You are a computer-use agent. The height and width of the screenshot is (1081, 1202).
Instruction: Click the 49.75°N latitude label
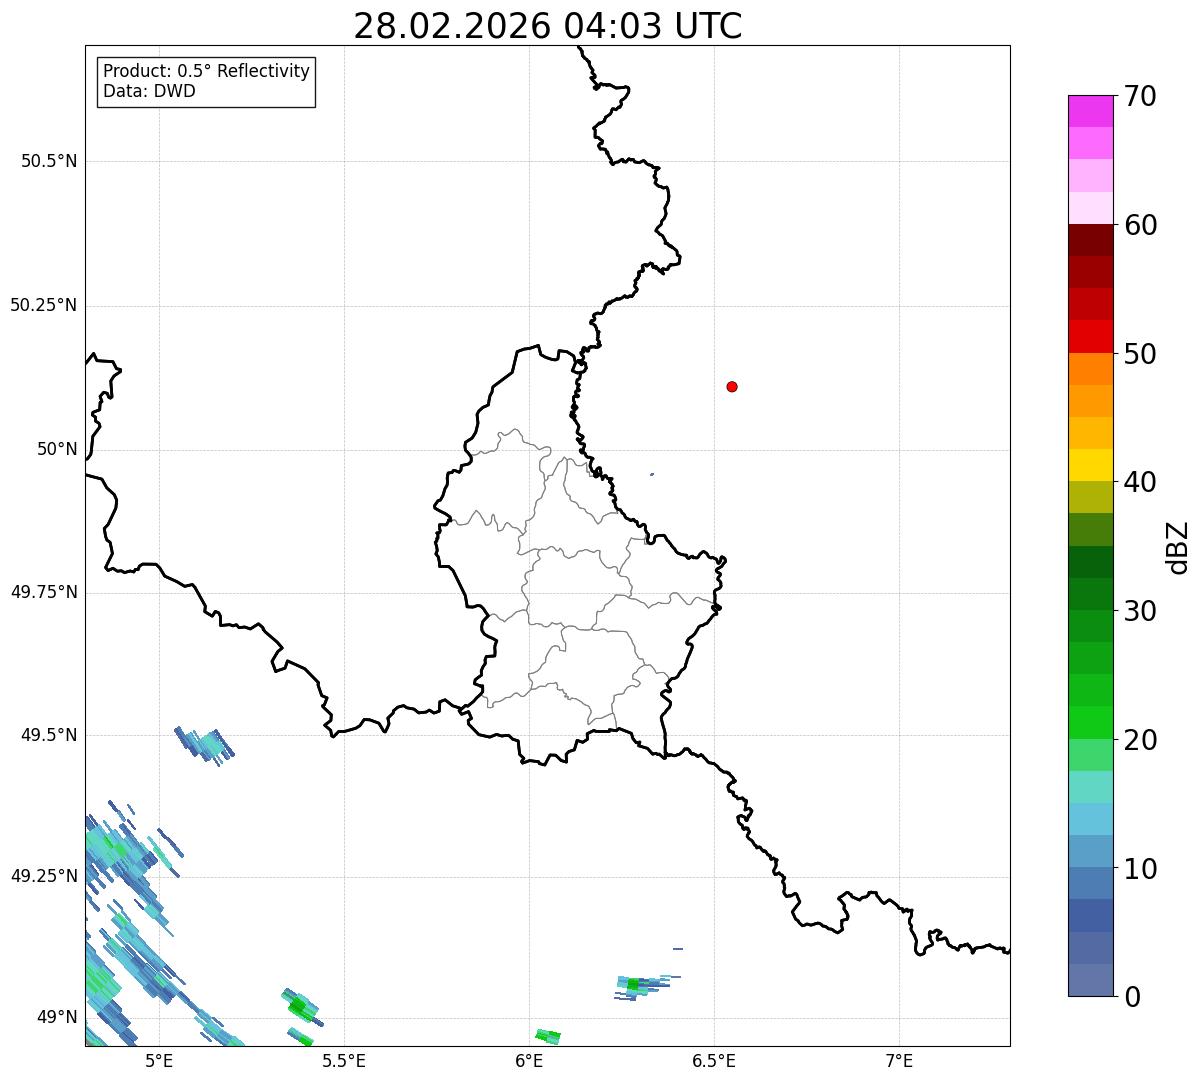click(44, 592)
